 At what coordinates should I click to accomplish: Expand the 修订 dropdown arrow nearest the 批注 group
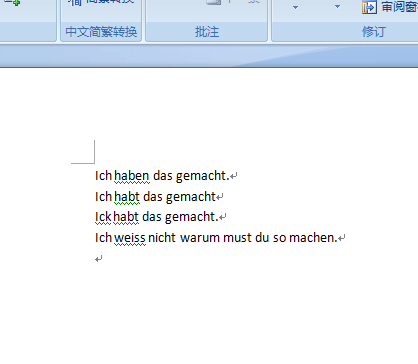point(295,7)
